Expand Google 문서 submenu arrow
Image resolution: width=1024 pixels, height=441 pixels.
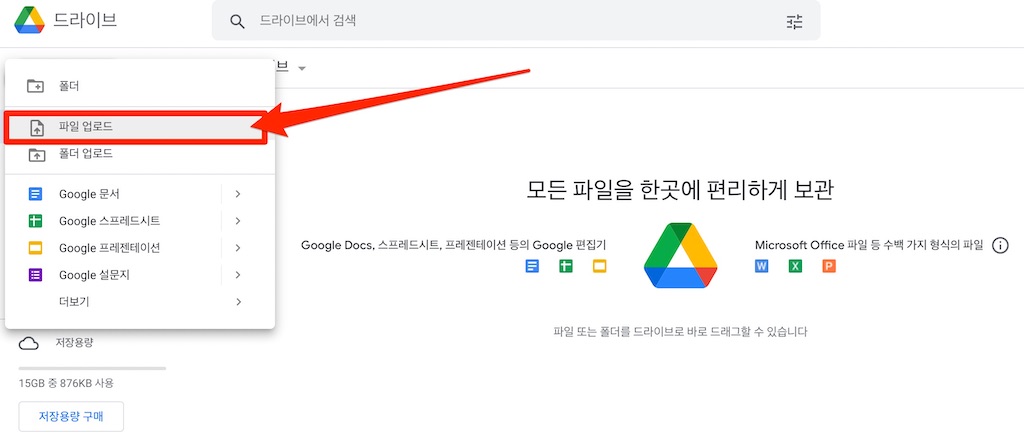[x=238, y=194]
